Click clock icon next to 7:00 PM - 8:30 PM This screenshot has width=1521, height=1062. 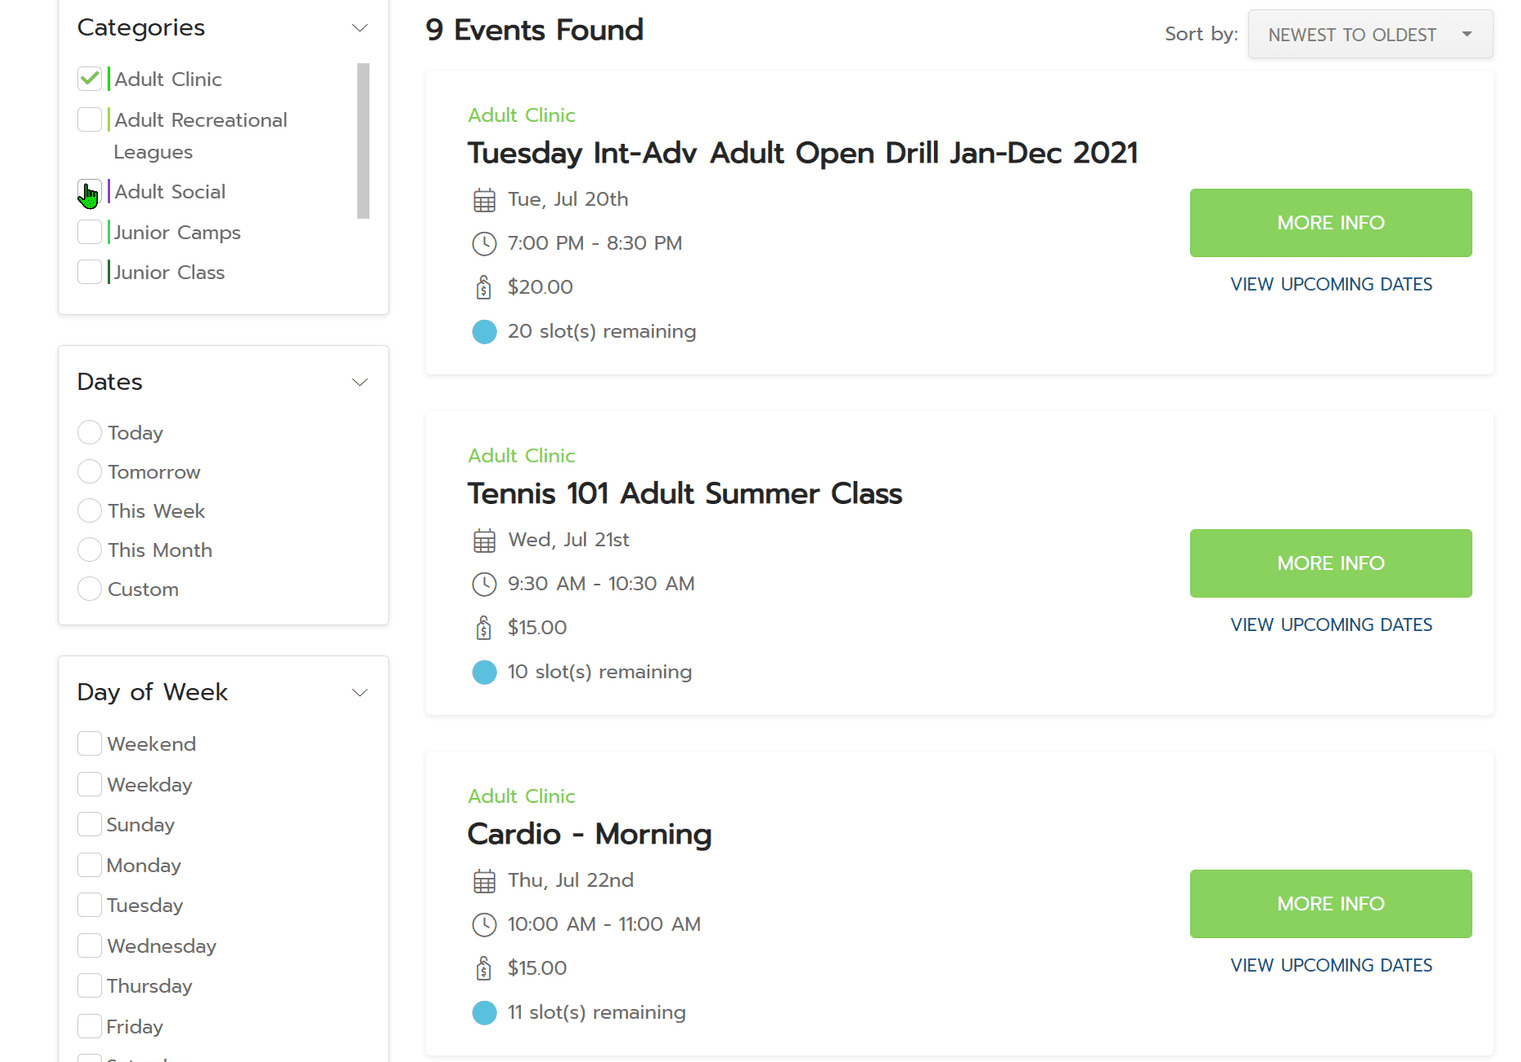[484, 243]
